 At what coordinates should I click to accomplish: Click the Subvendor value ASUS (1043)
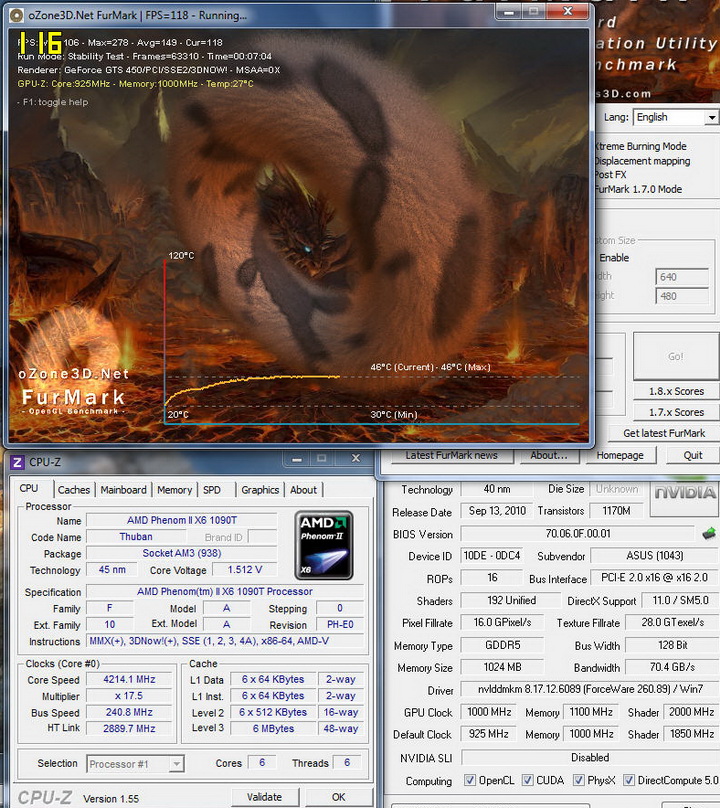pyautogui.click(x=655, y=556)
